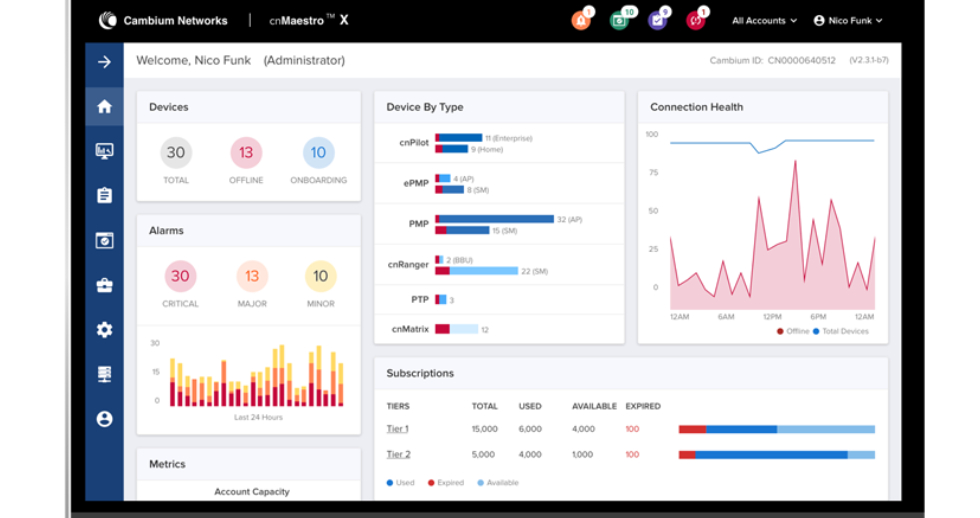980x518 pixels.
Task: Click the cnMatrix device bar
Action: point(457,329)
